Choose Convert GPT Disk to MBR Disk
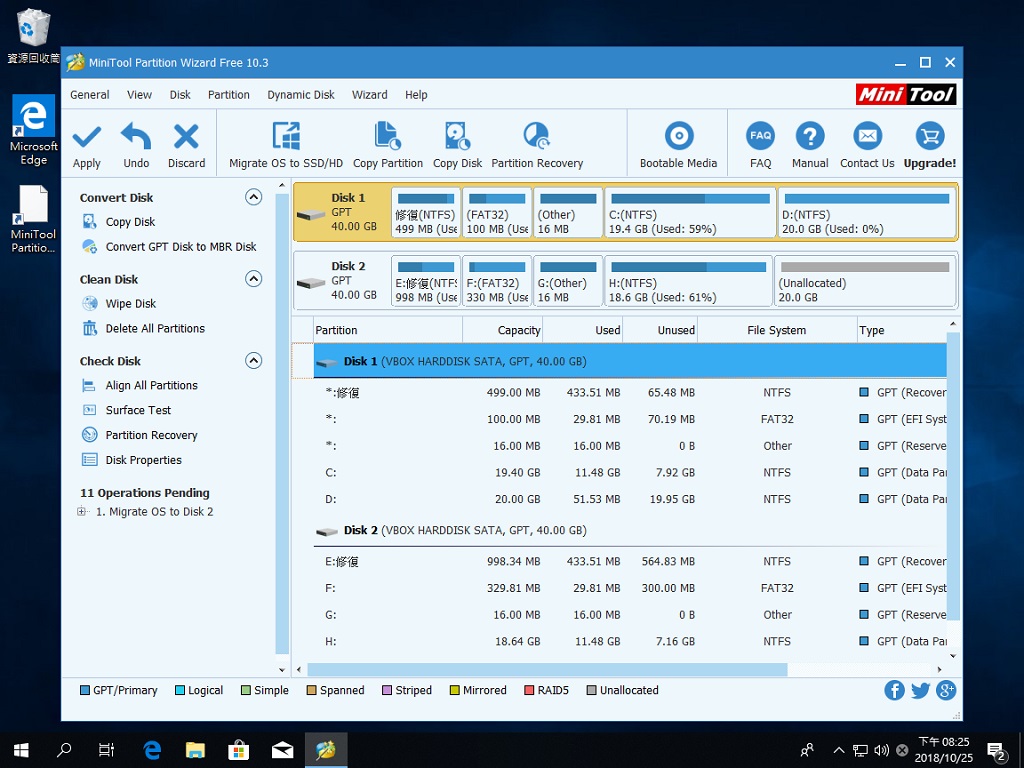Screen dimensions: 1024x768 pyautogui.click(x=181, y=247)
